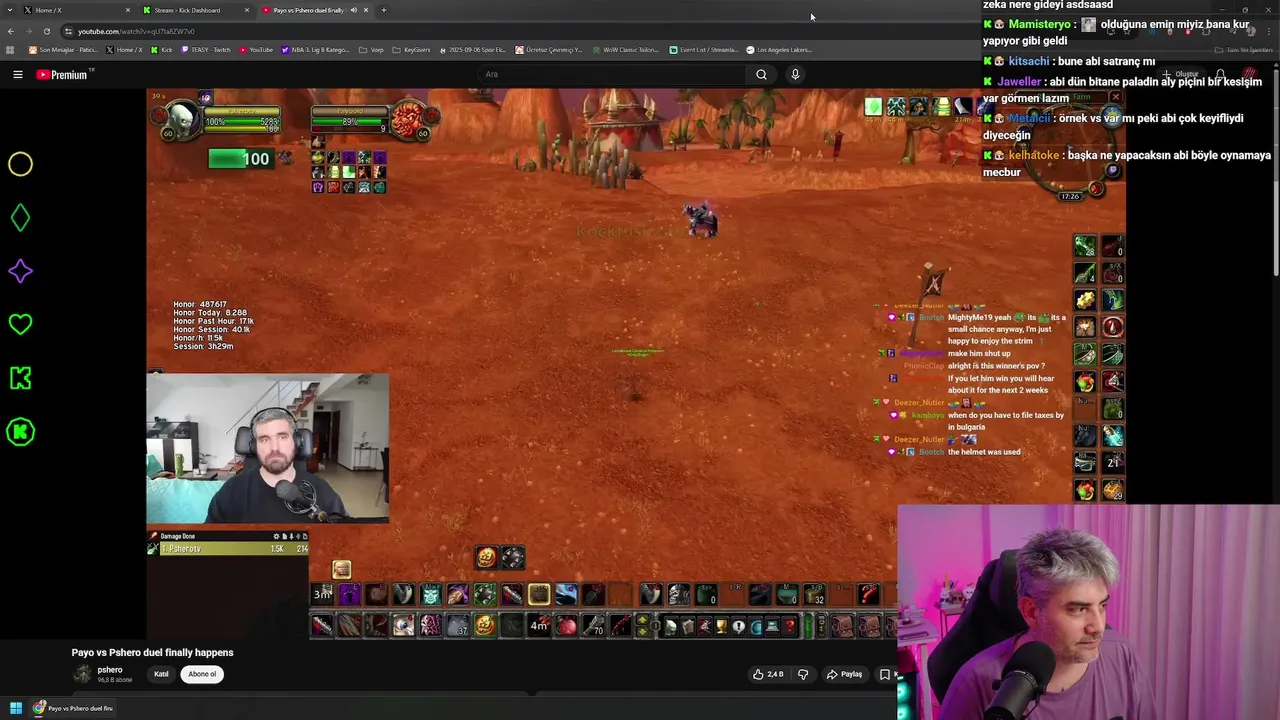1280x720 pixels.
Task: Start voice search with the microphone icon
Action: pyautogui.click(x=795, y=74)
